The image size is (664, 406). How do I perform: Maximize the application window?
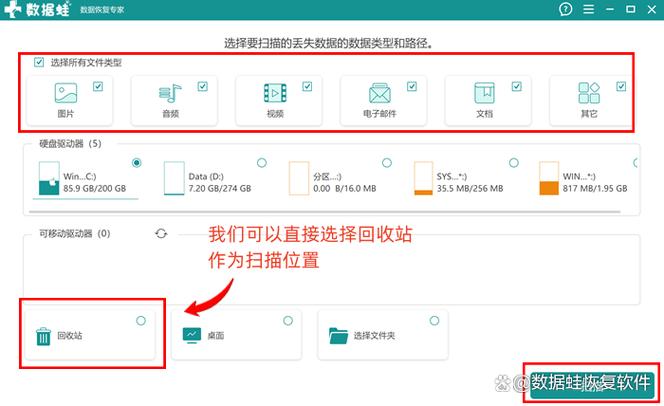[631, 9]
